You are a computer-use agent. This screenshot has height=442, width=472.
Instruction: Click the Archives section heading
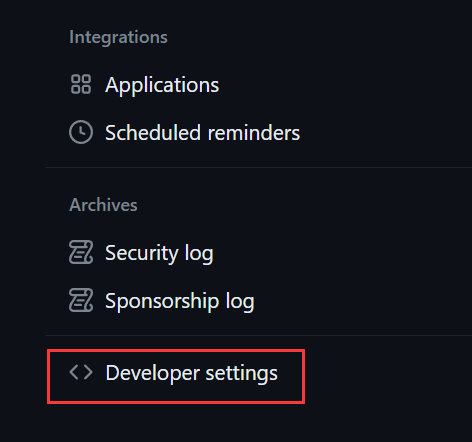103,205
